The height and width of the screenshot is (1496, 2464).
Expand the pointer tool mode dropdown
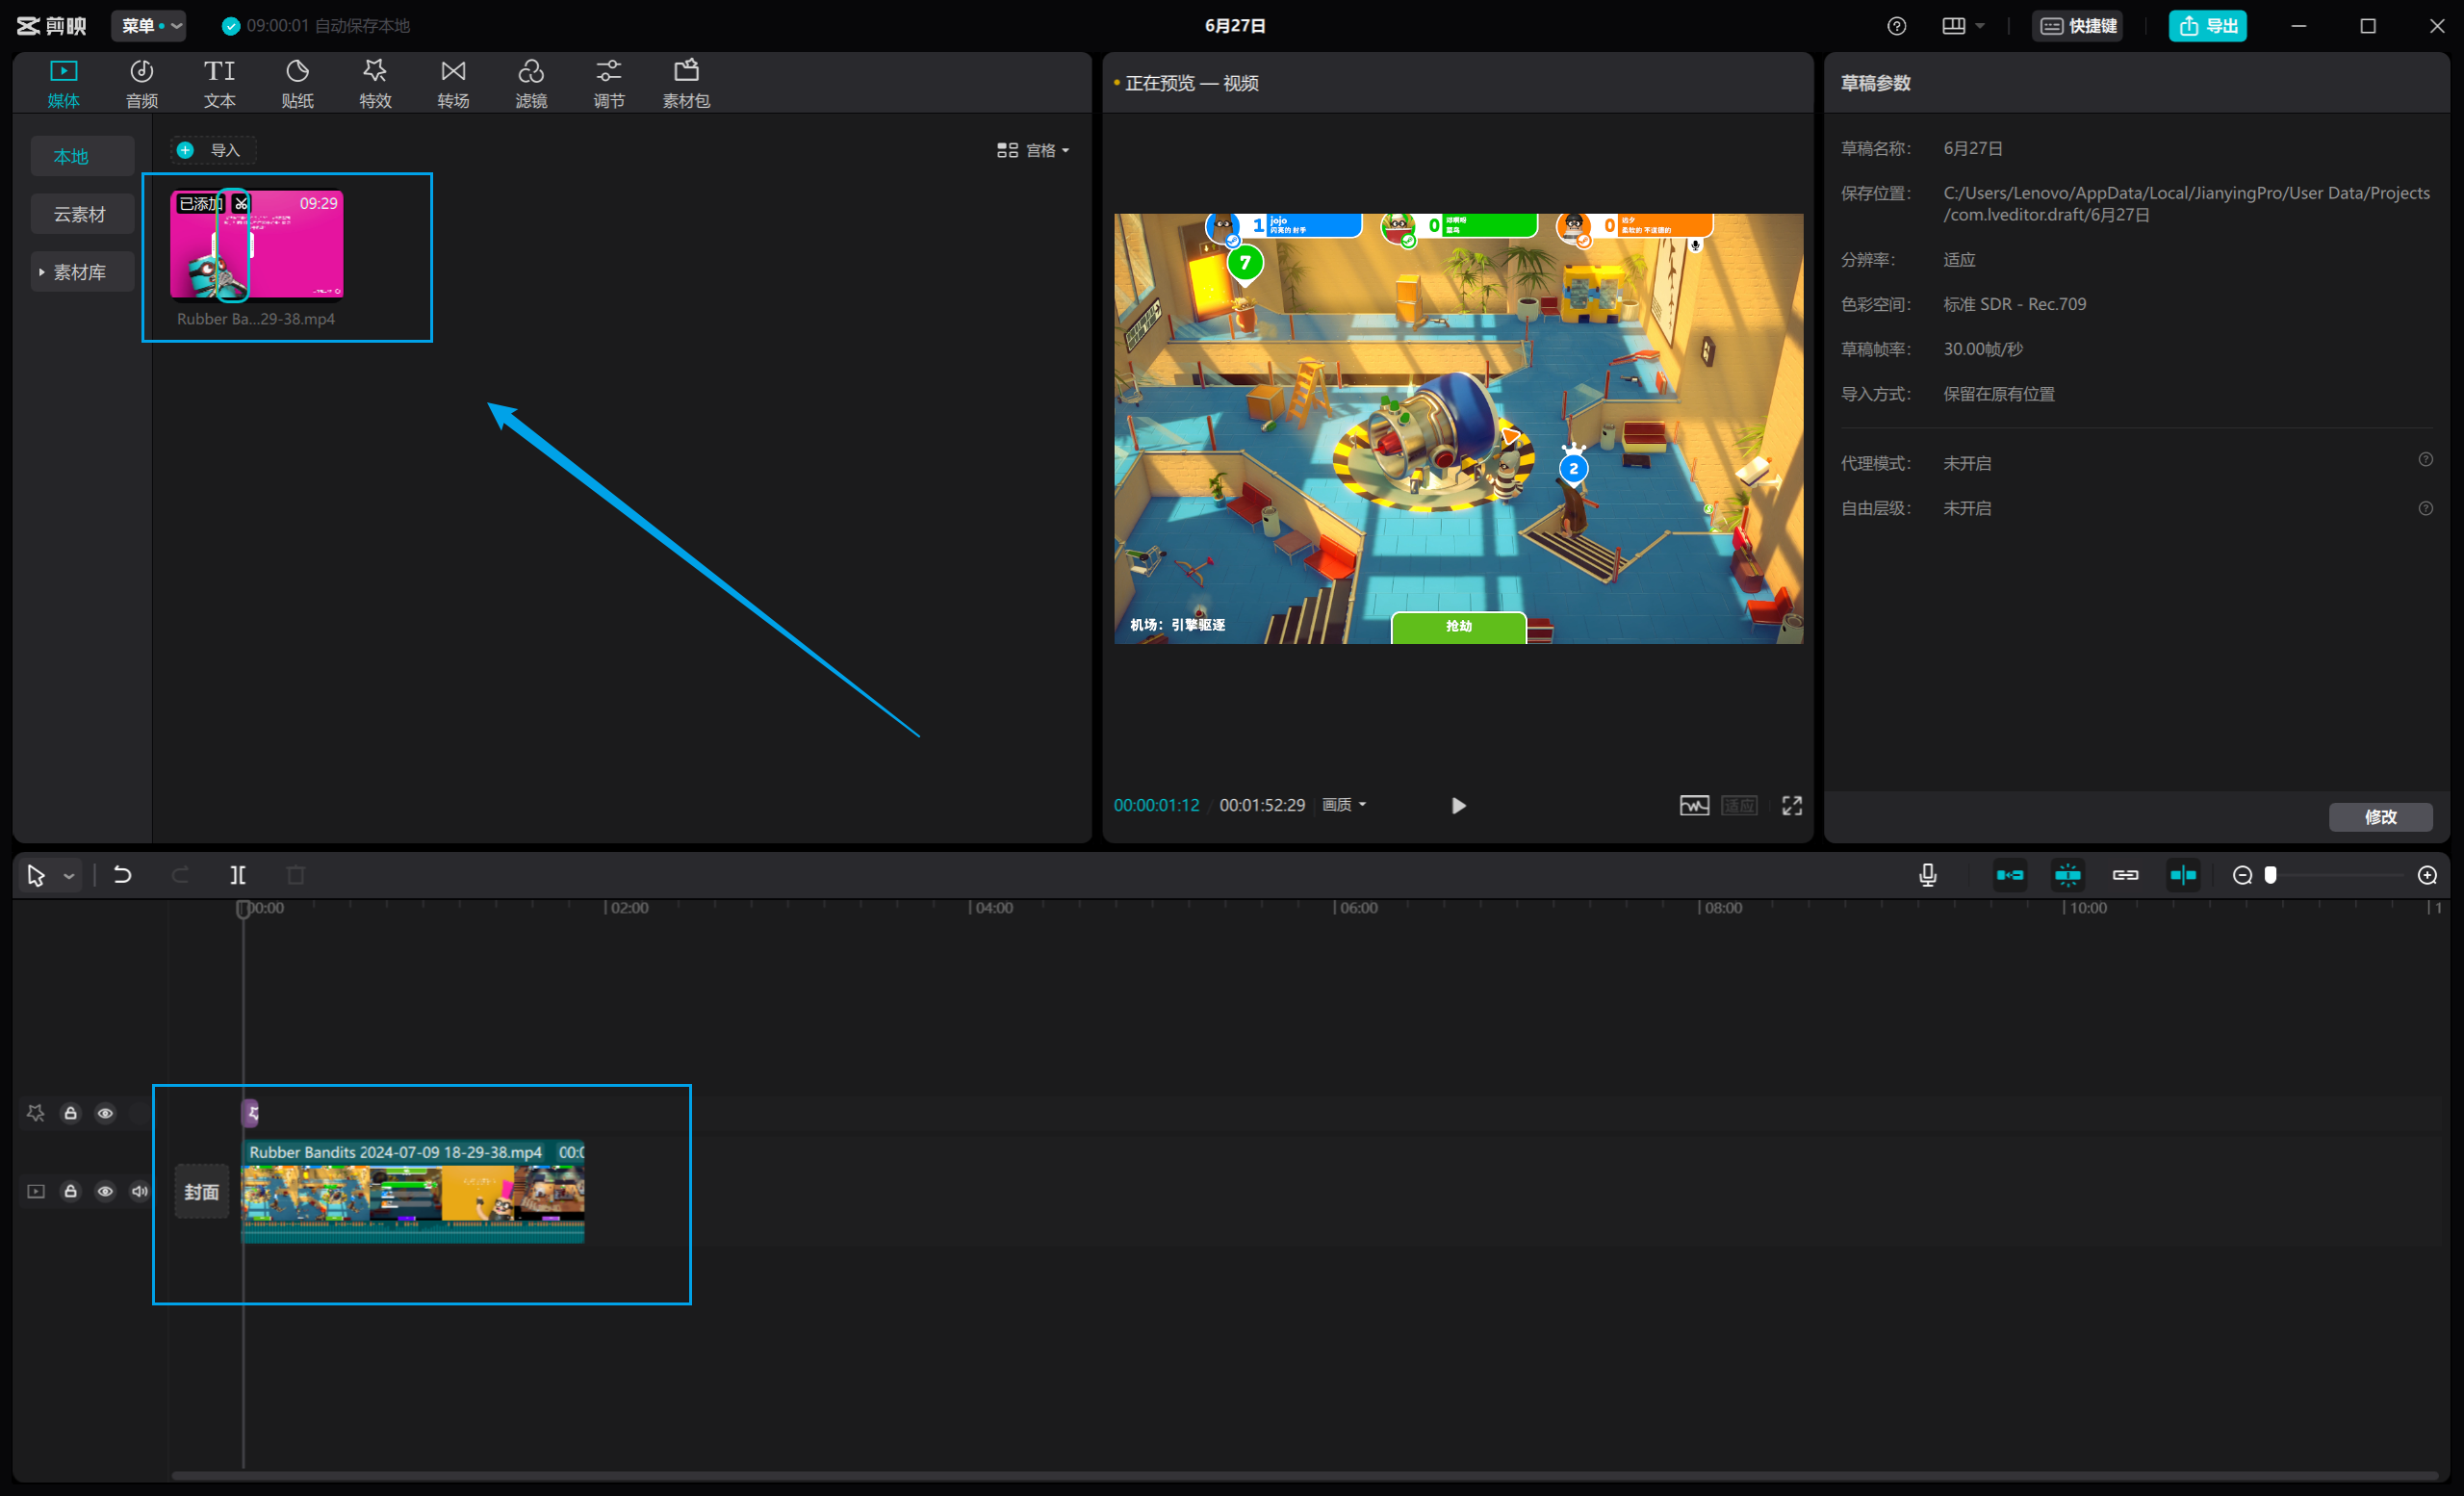click(69, 876)
